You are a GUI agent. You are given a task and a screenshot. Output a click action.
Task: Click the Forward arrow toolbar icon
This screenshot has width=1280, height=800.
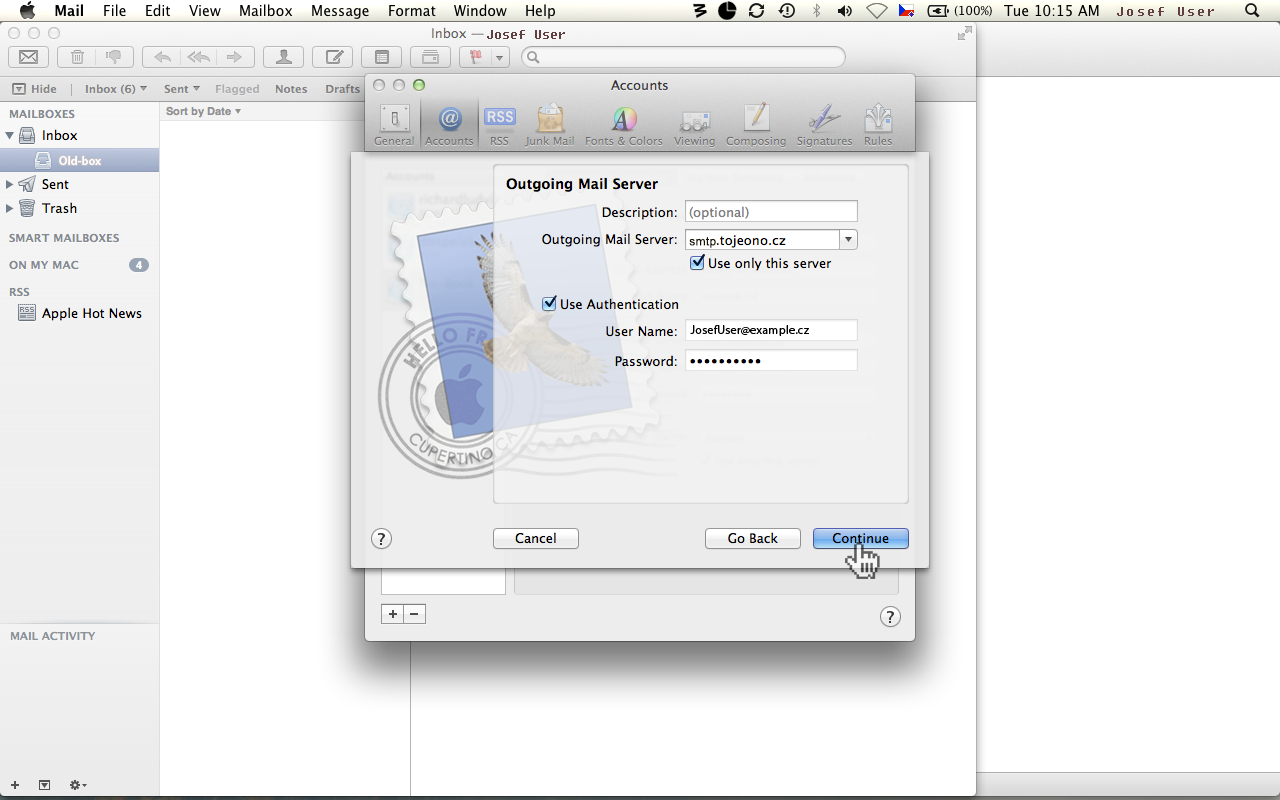click(234, 57)
